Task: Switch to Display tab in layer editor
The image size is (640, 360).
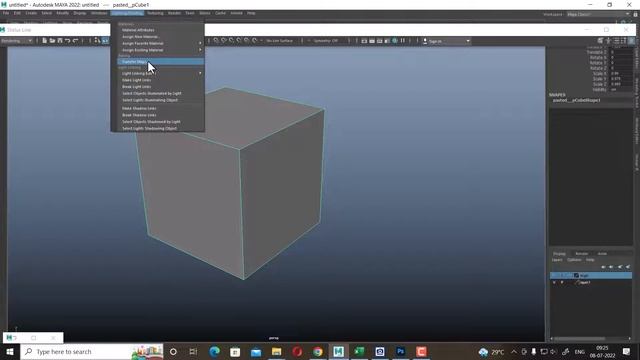Action: 559,253
